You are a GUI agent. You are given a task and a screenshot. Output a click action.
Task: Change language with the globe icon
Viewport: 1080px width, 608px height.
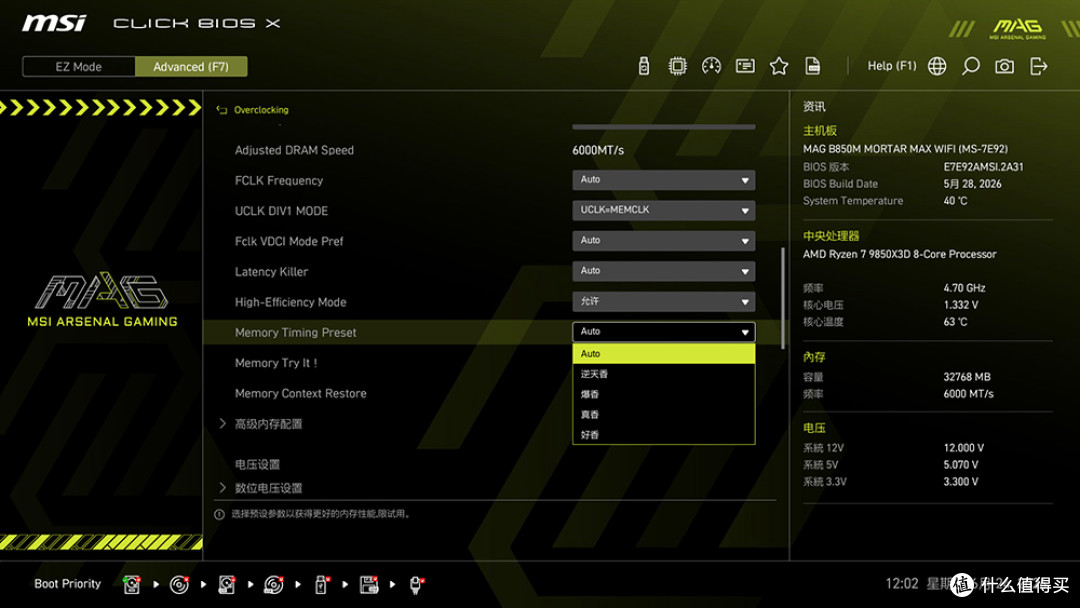(x=937, y=66)
